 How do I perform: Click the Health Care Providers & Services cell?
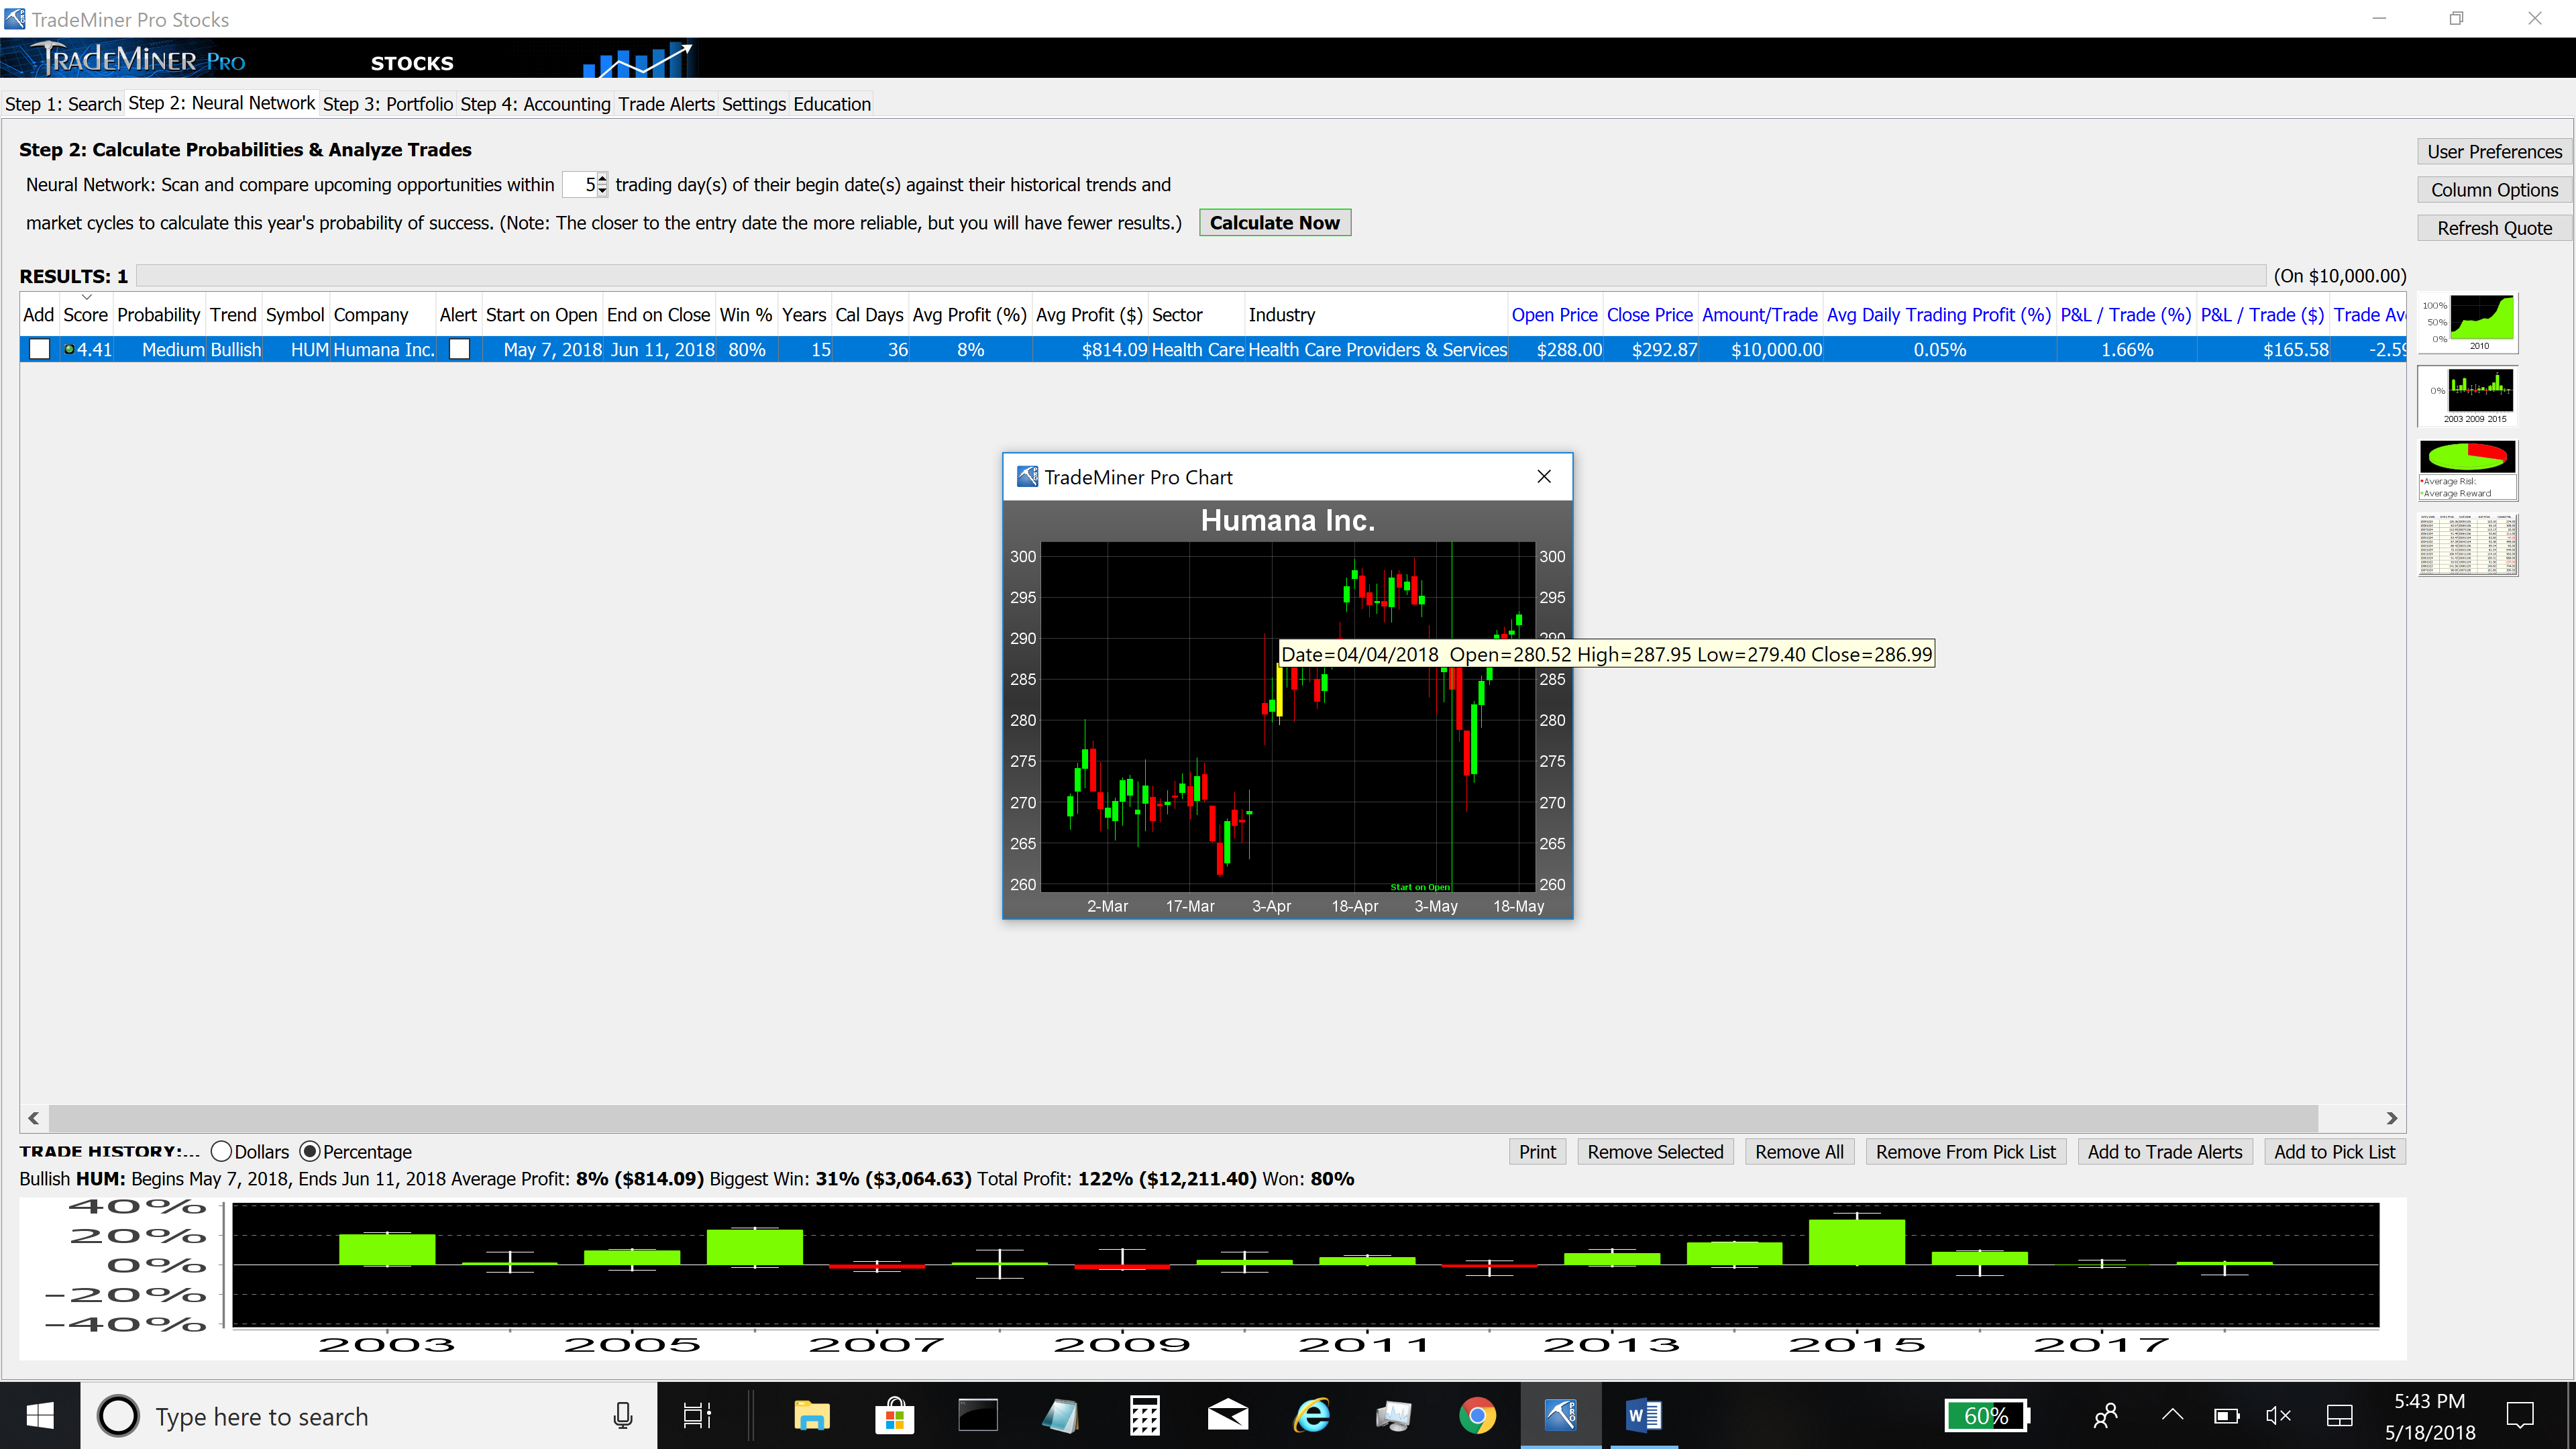tap(1377, 350)
